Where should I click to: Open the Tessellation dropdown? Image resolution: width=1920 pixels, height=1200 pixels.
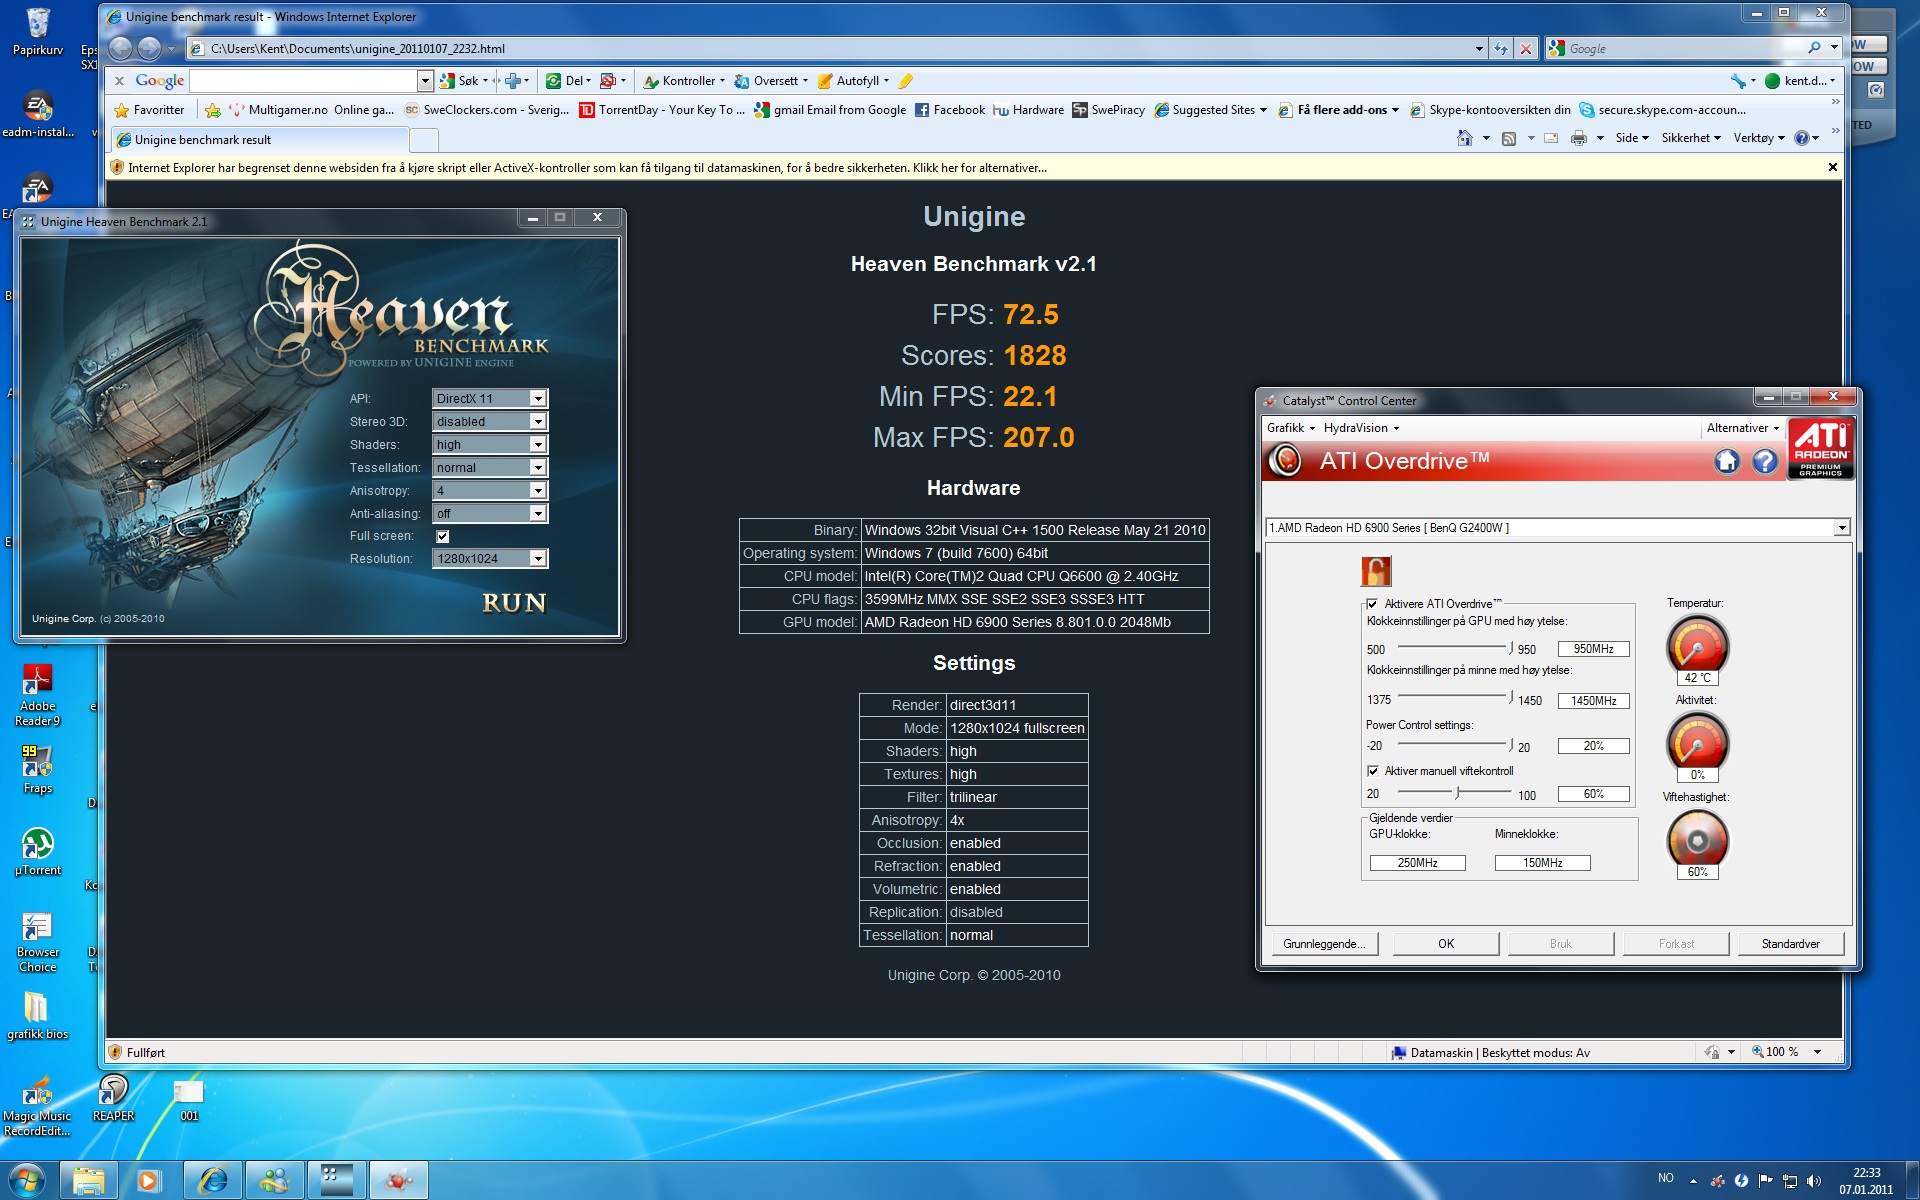point(490,467)
